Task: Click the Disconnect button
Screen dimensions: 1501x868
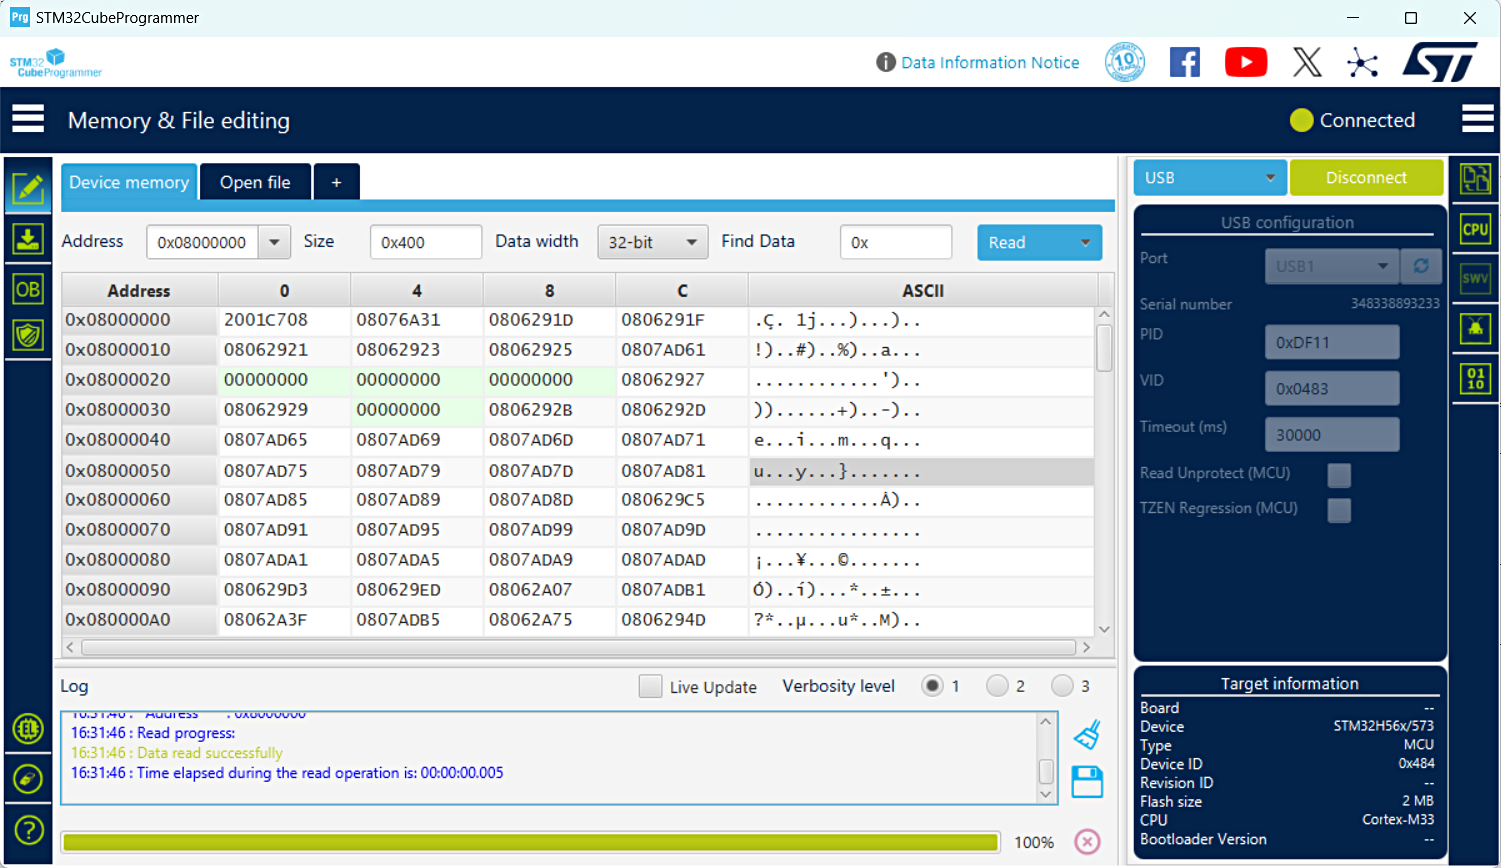Action: click(x=1366, y=178)
